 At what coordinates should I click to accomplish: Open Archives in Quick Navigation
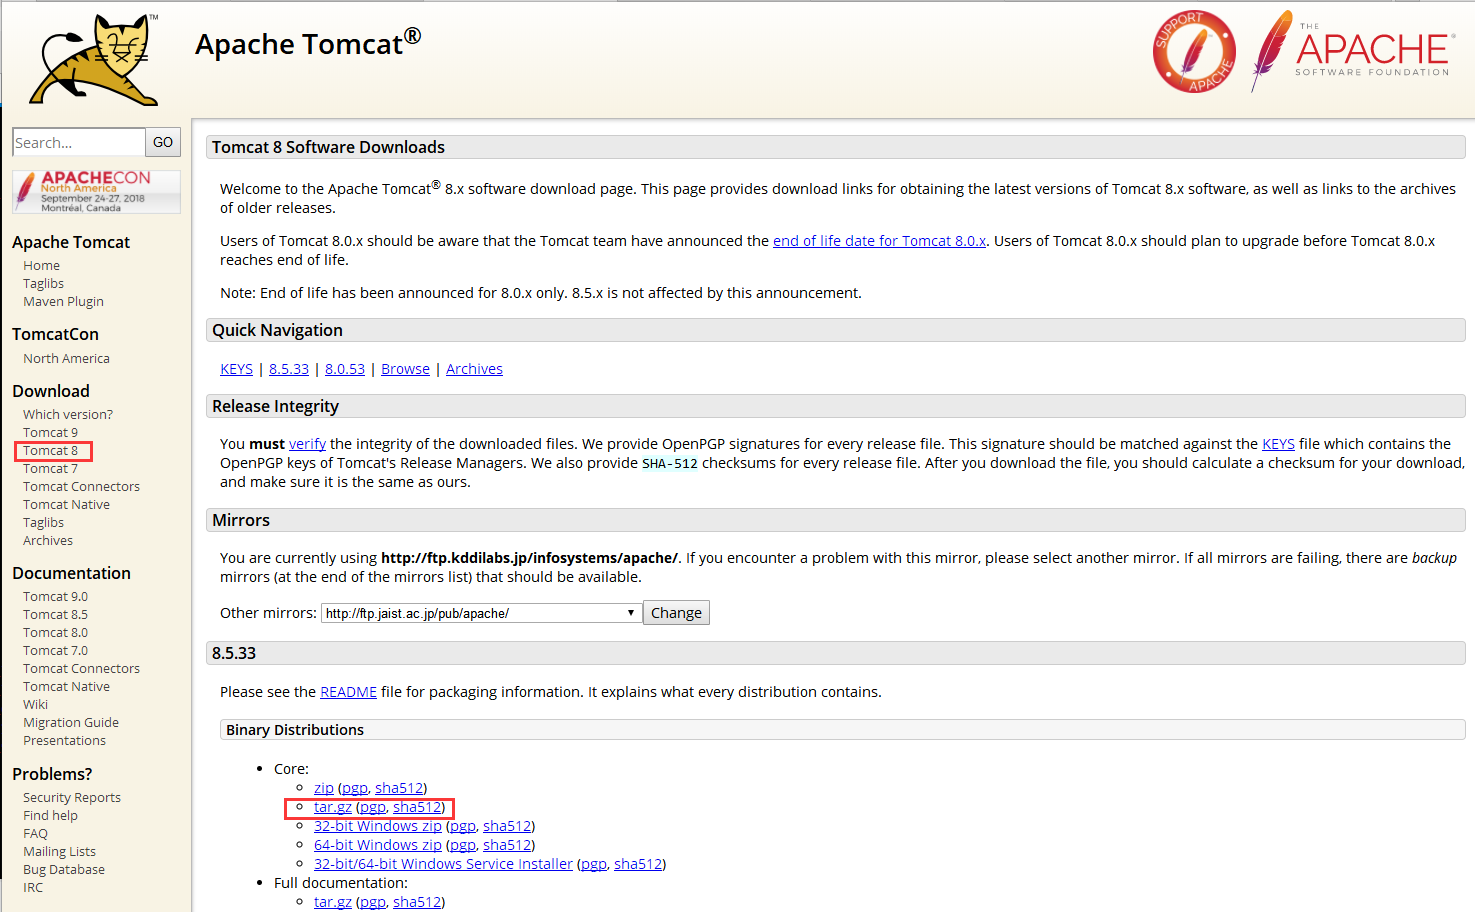474,369
